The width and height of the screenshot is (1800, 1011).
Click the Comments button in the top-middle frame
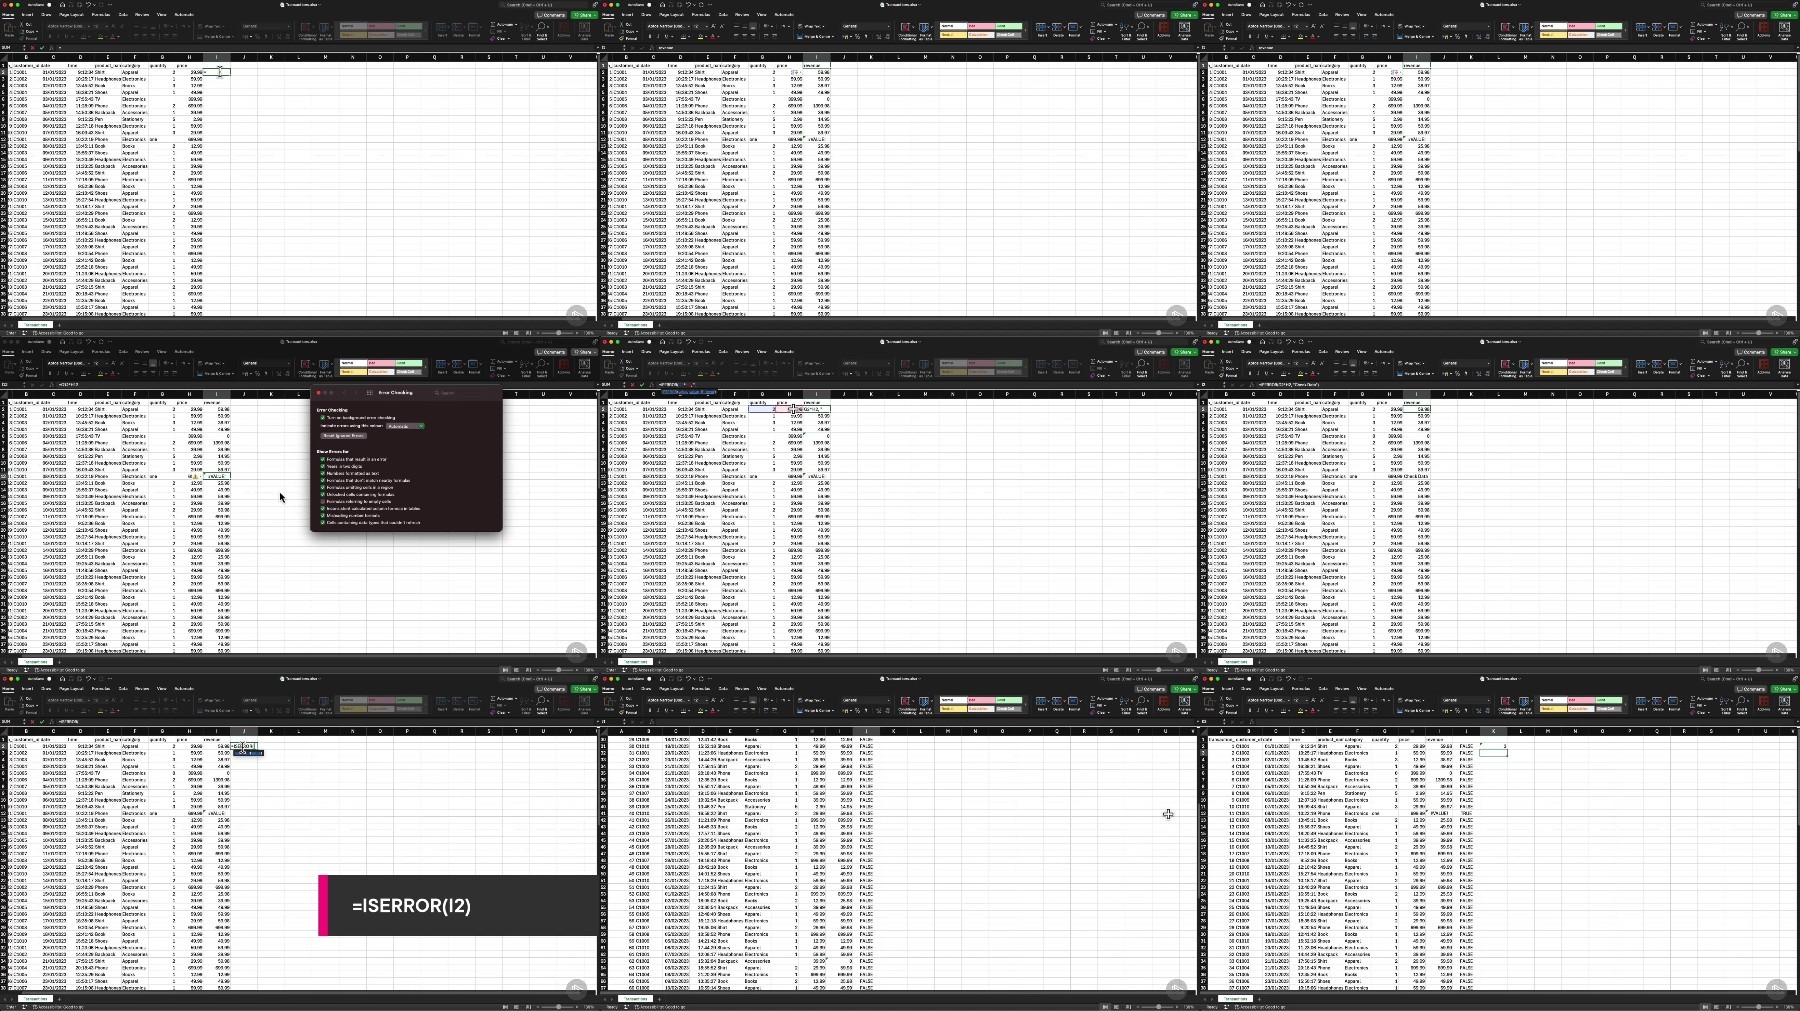(1152, 15)
